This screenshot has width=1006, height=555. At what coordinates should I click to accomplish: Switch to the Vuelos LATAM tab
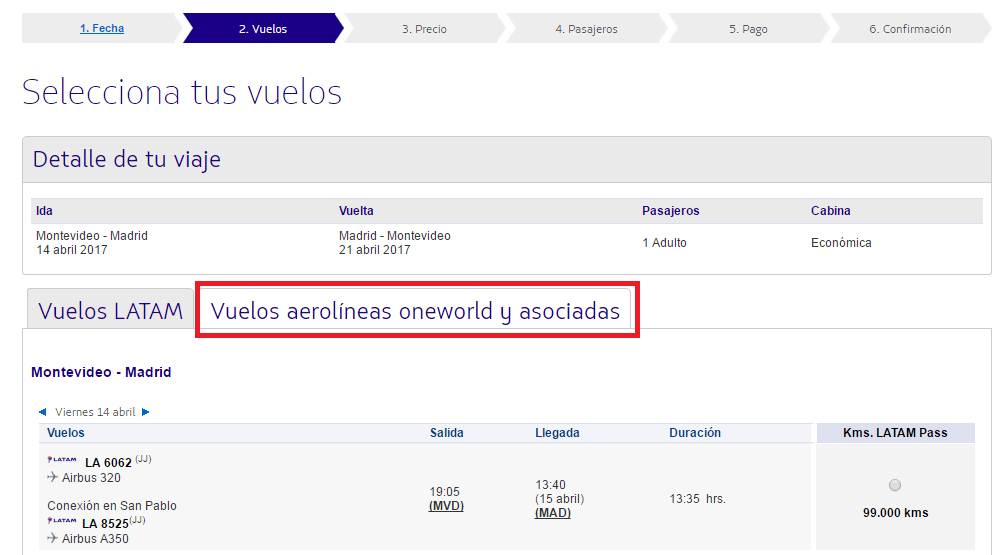[x=110, y=311]
